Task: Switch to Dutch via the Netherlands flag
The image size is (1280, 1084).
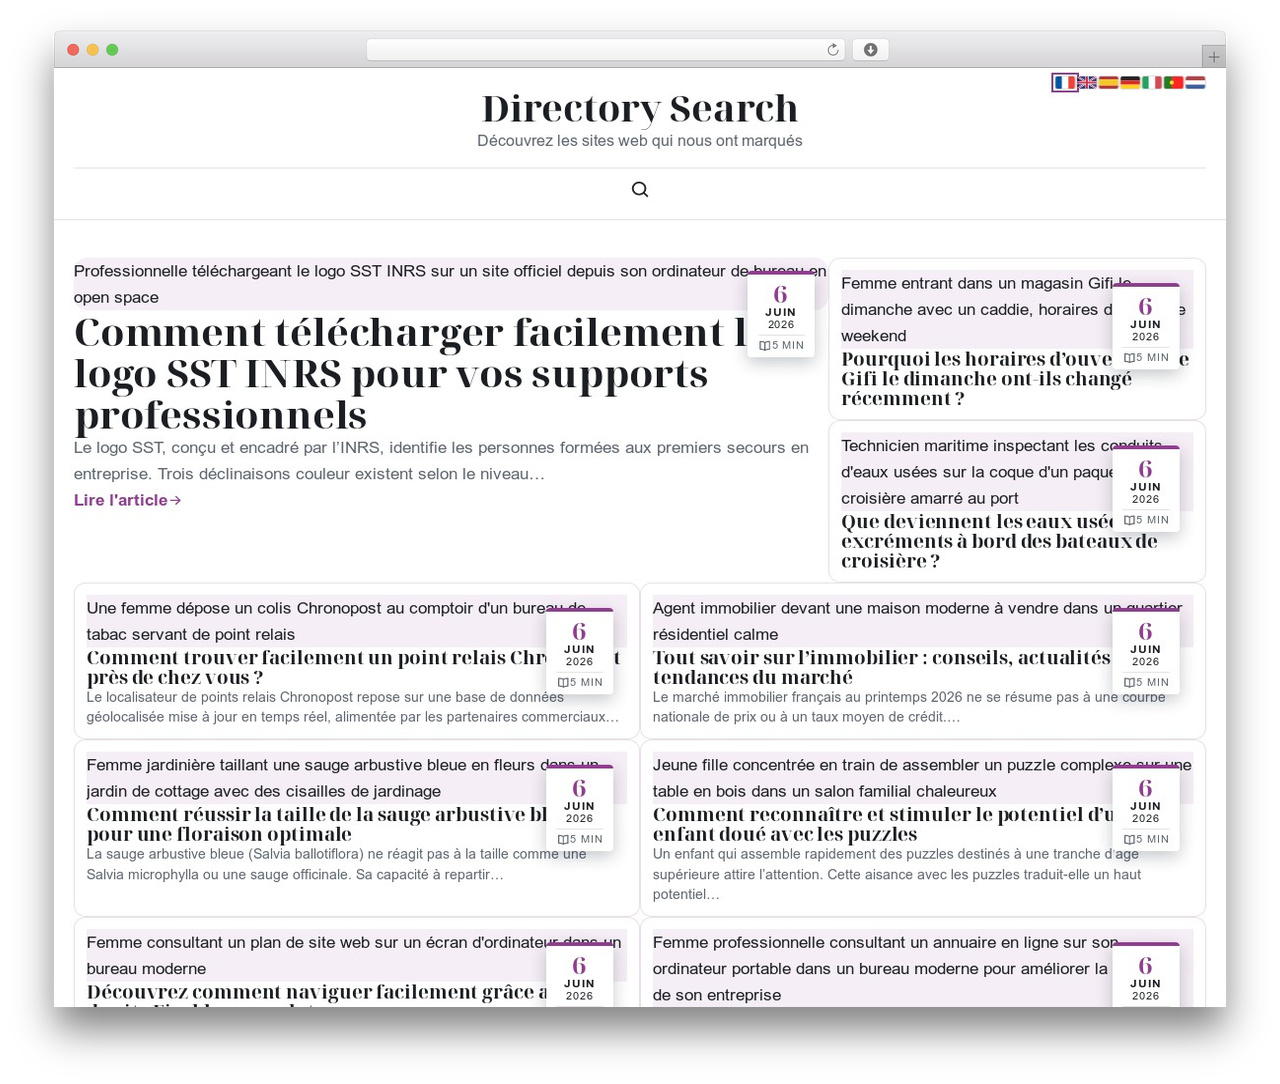Action: pyautogui.click(x=1195, y=83)
